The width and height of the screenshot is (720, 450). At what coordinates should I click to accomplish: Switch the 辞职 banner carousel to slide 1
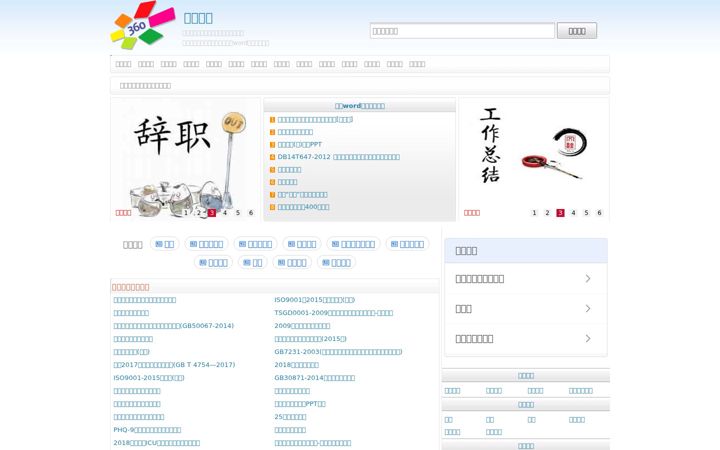[x=186, y=213]
